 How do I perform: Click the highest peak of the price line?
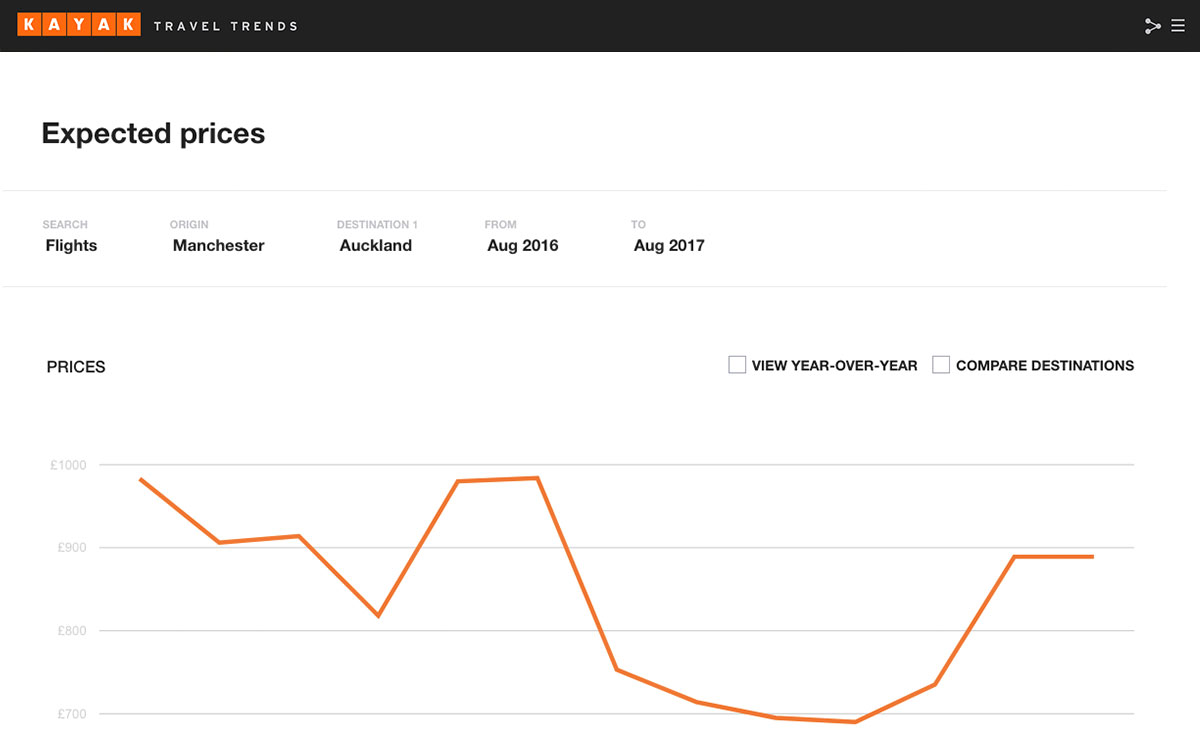[x=538, y=478]
